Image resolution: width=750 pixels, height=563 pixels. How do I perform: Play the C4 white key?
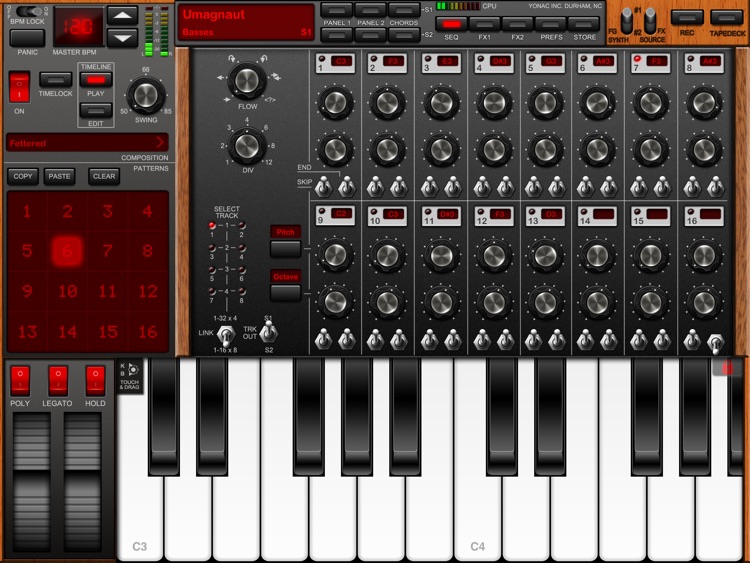478,517
